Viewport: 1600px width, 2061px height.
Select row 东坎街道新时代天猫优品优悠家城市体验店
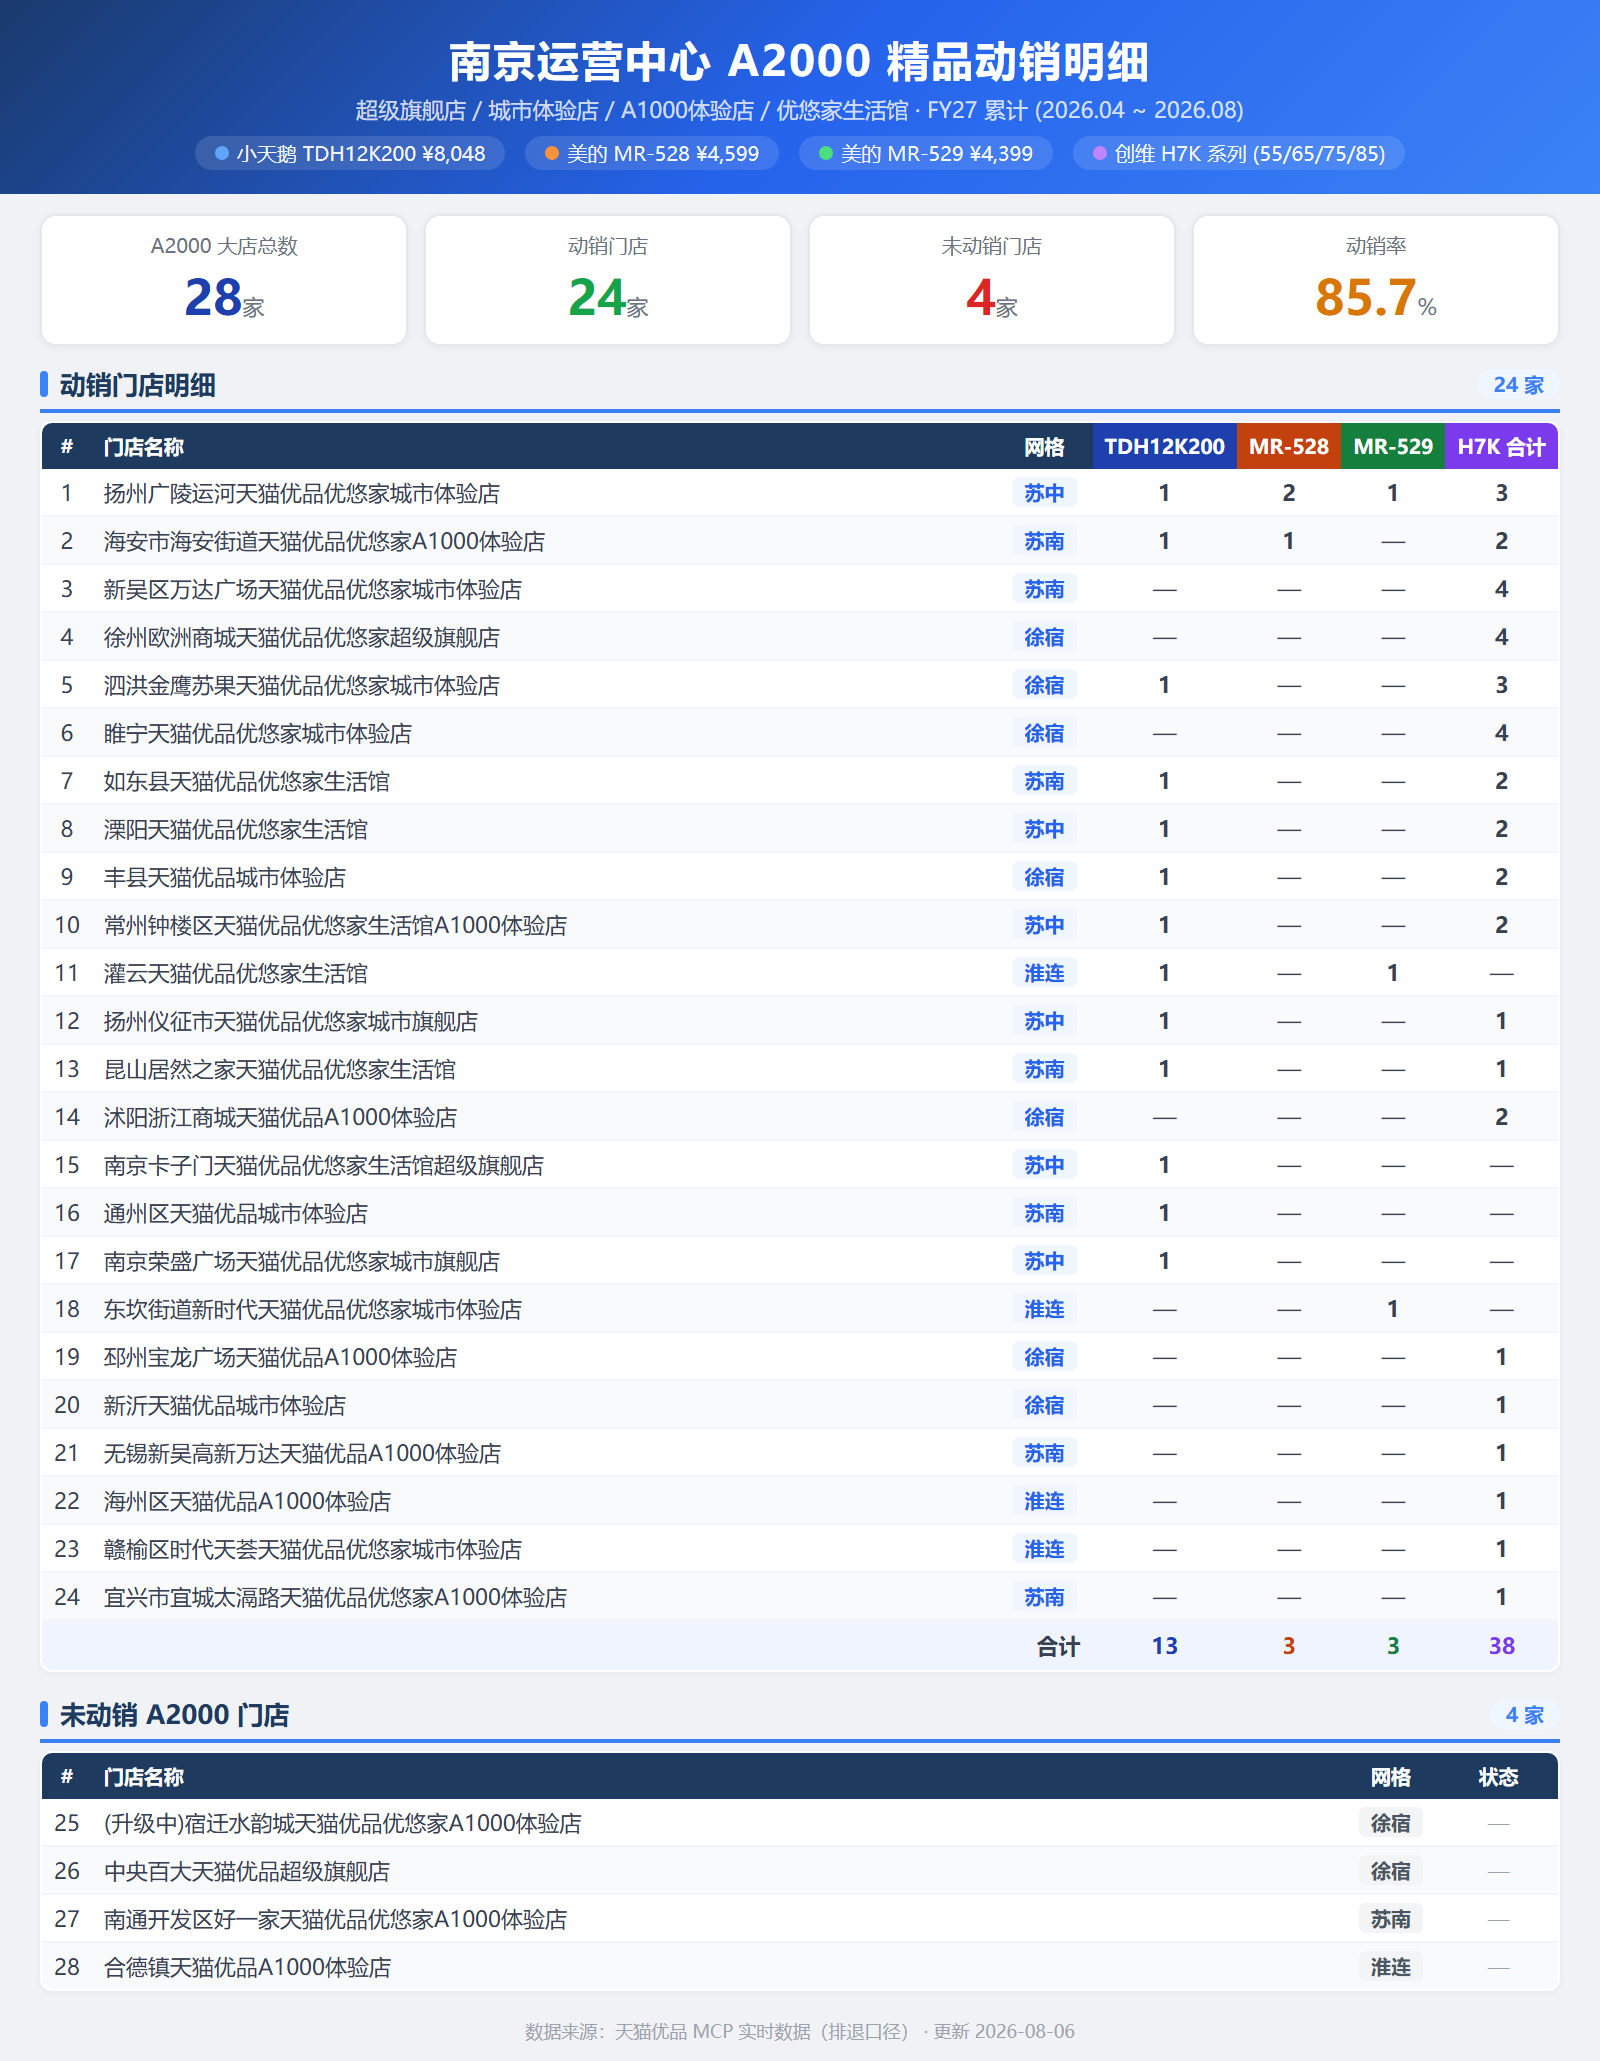coord(800,1309)
